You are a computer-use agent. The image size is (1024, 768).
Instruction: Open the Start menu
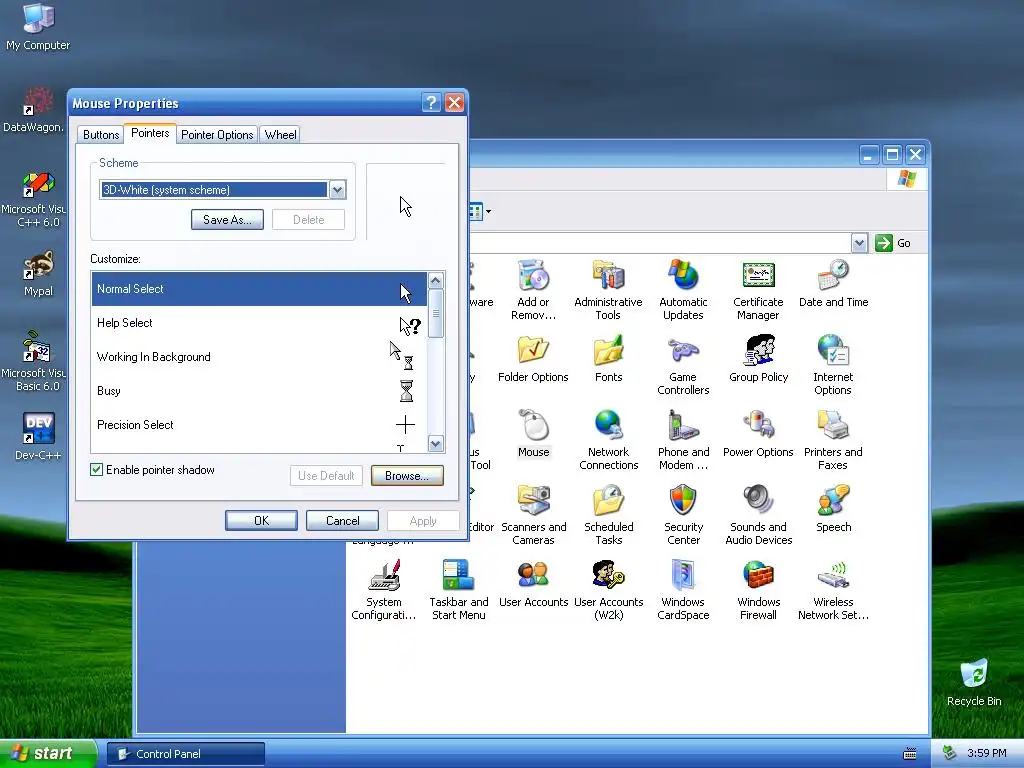click(x=48, y=754)
